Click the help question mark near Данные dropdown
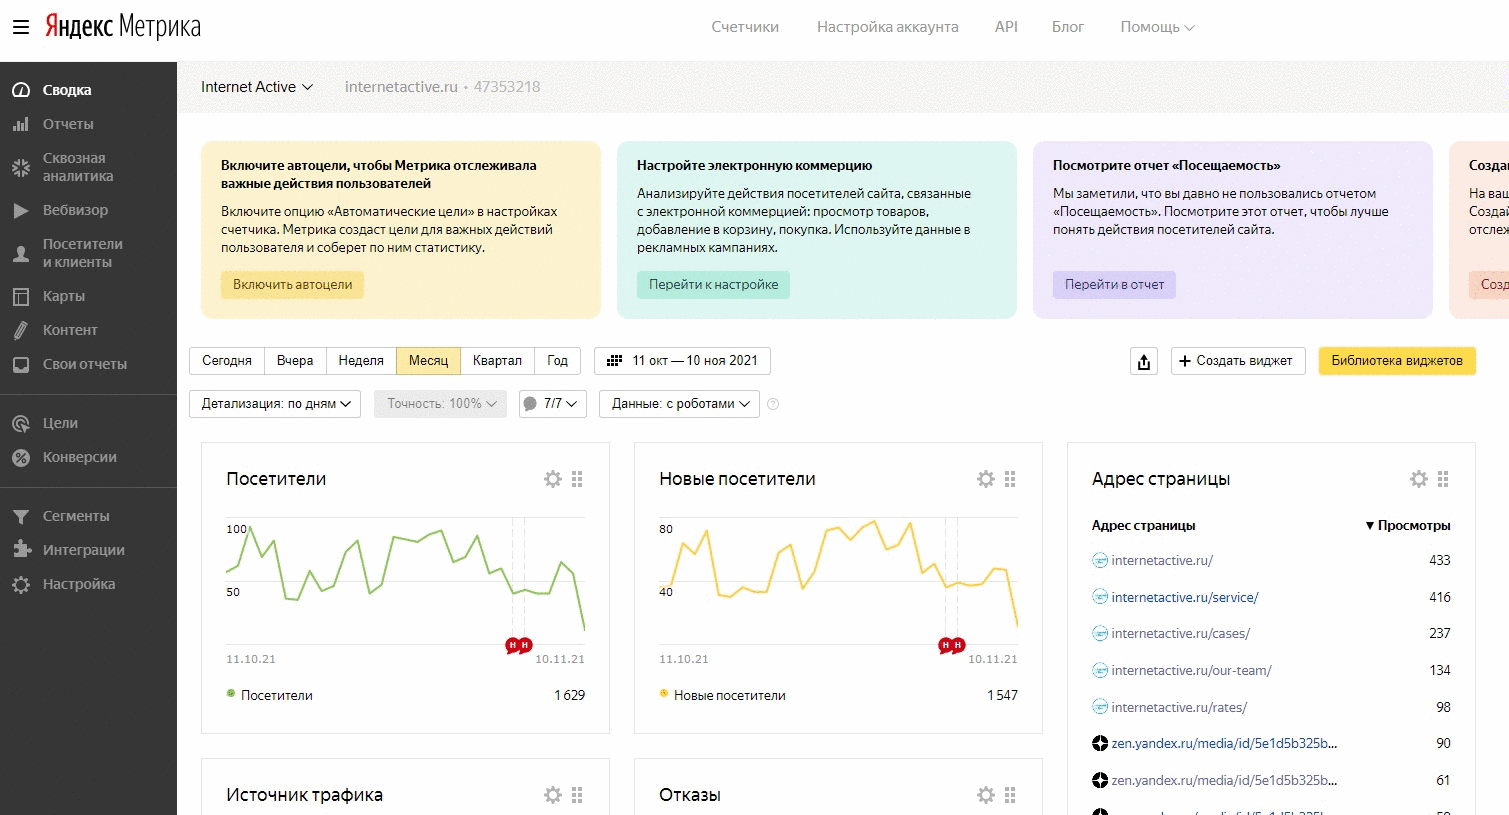The image size is (1509, 815). click(773, 404)
